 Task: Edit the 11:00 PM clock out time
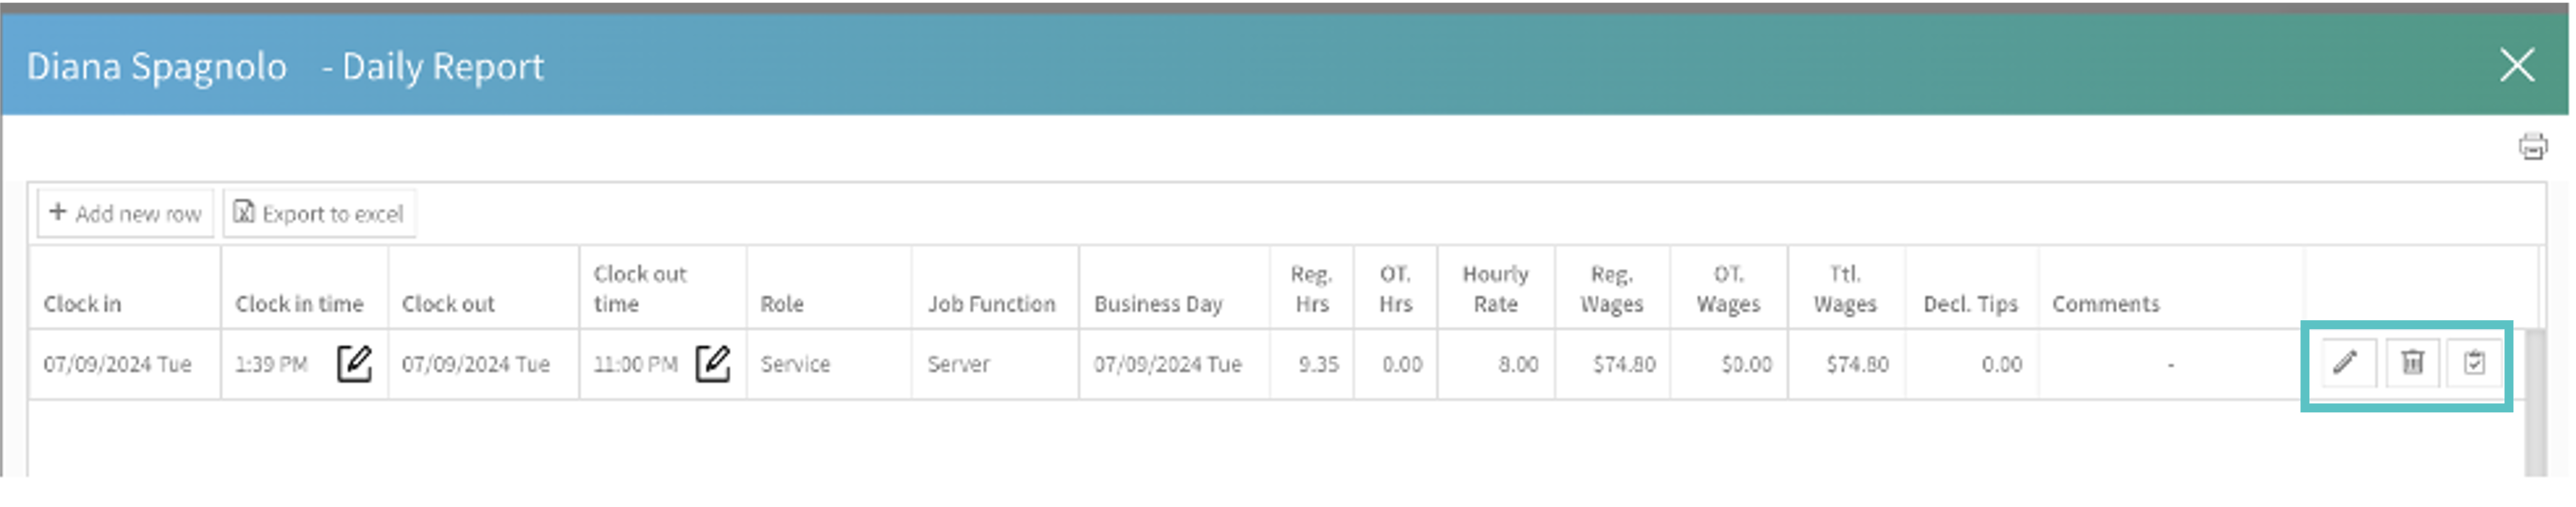click(712, 364)
